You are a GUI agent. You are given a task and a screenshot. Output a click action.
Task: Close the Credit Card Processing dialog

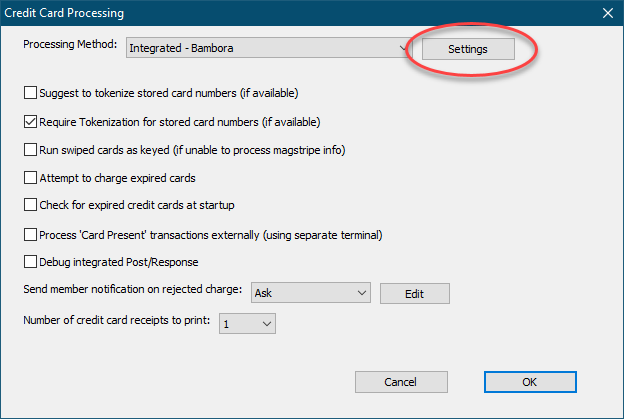coord(606,13)
